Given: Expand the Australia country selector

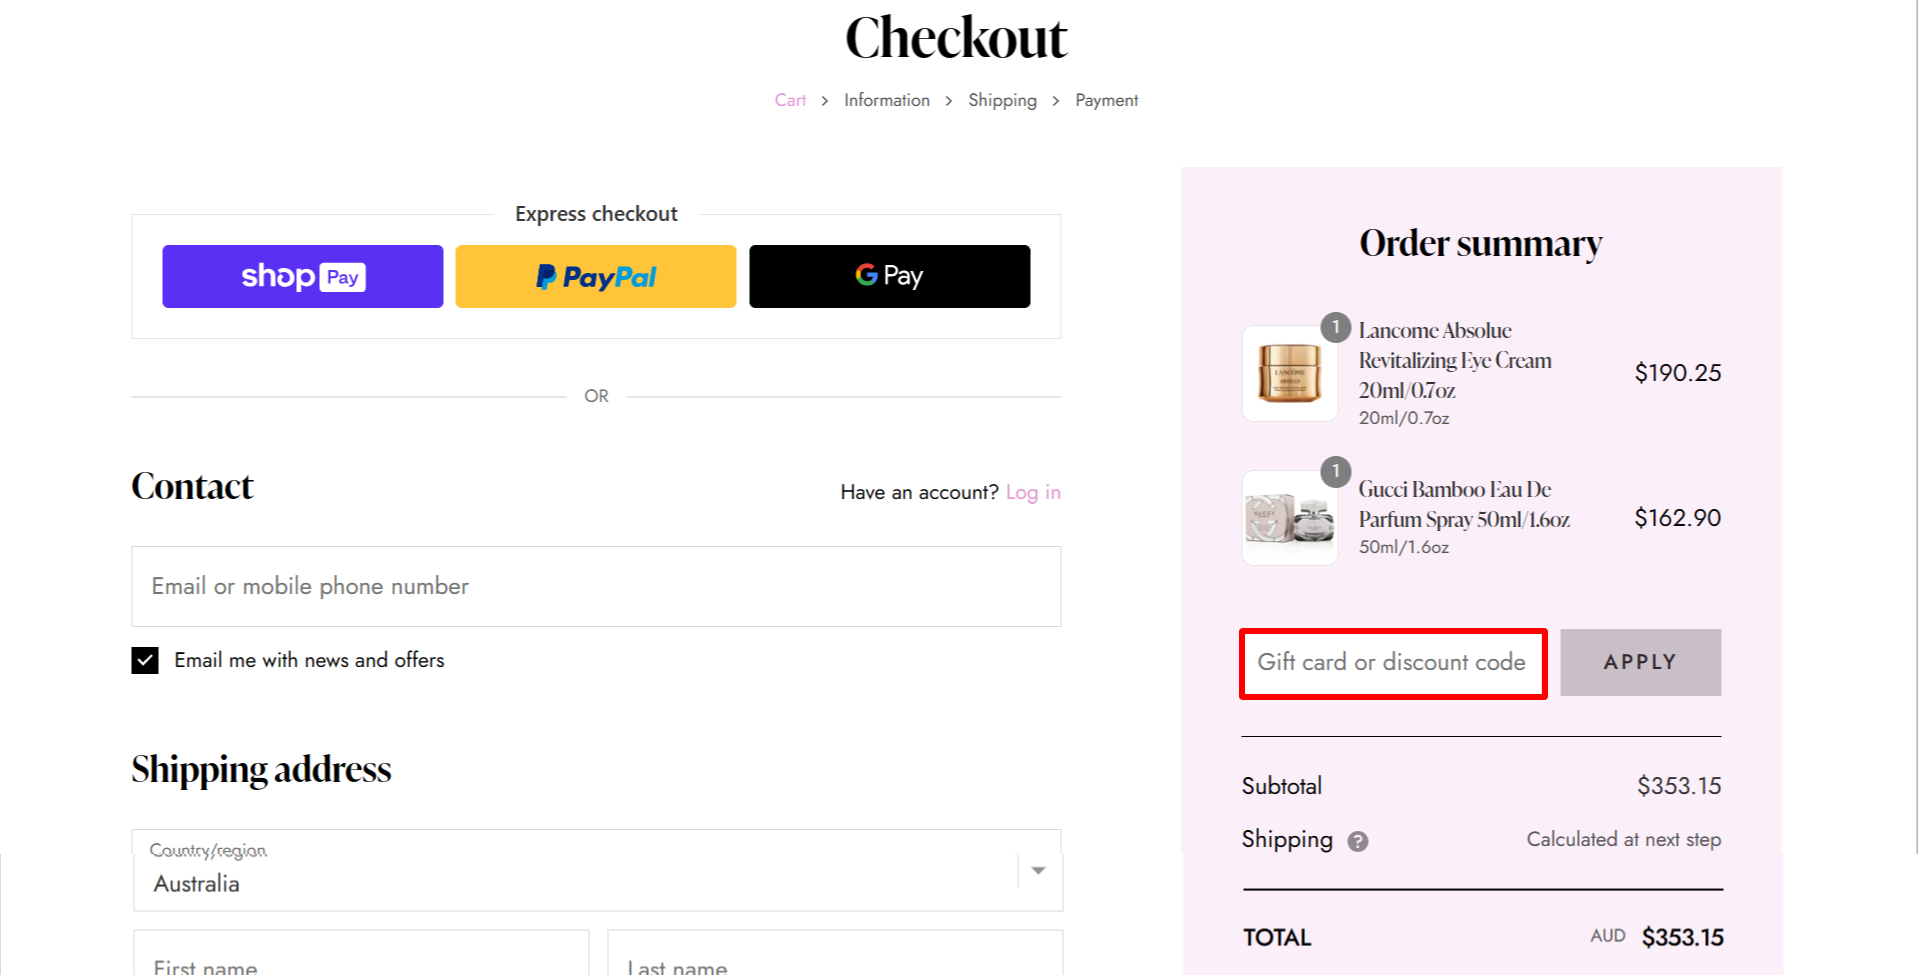Looking at the screenshot, I should pyautogui.click(x=596, y=870).
